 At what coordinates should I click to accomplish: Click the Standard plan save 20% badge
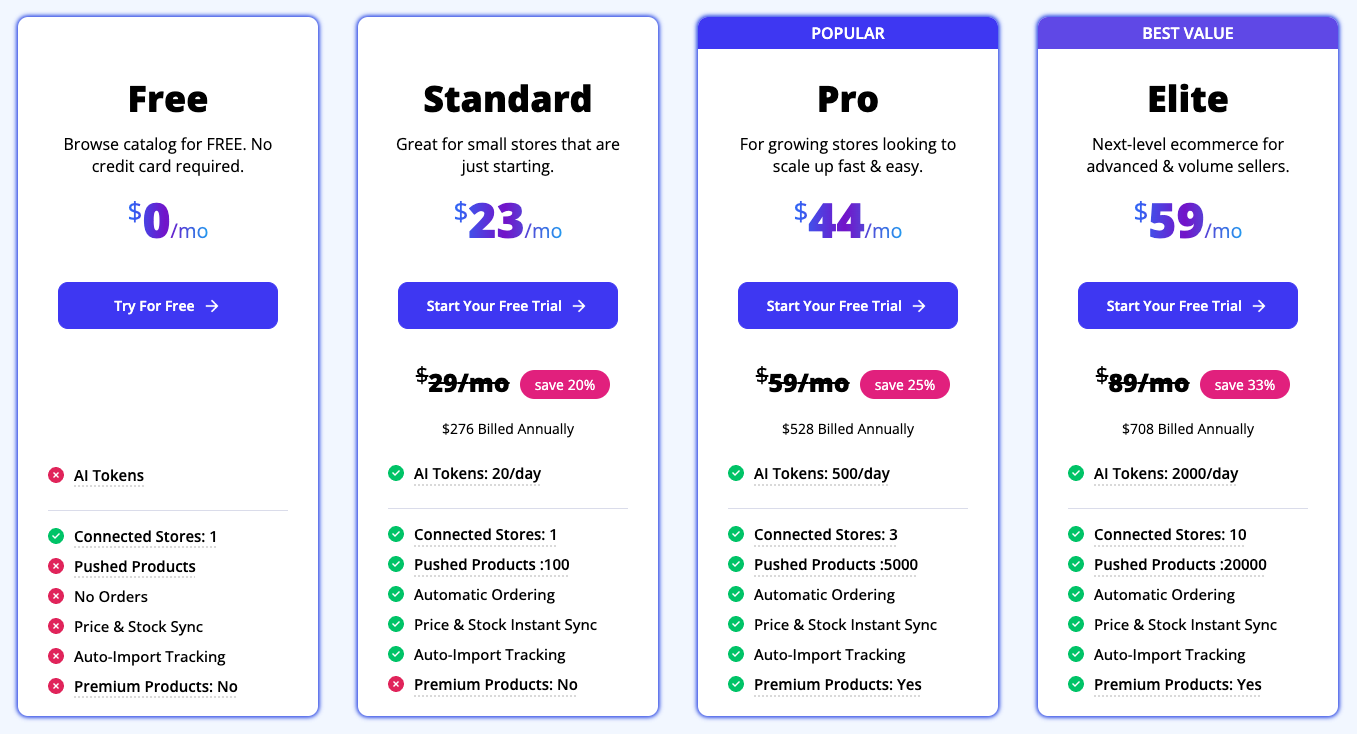tap(564, 385)
